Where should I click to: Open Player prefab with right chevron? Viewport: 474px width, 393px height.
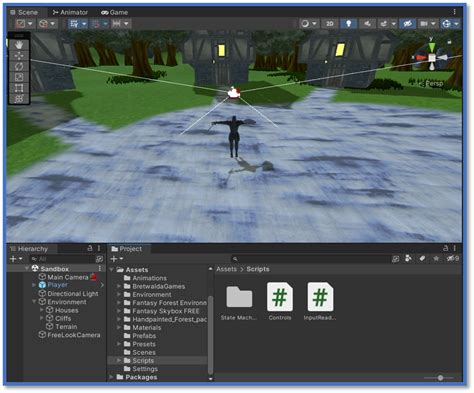[102, 285]
